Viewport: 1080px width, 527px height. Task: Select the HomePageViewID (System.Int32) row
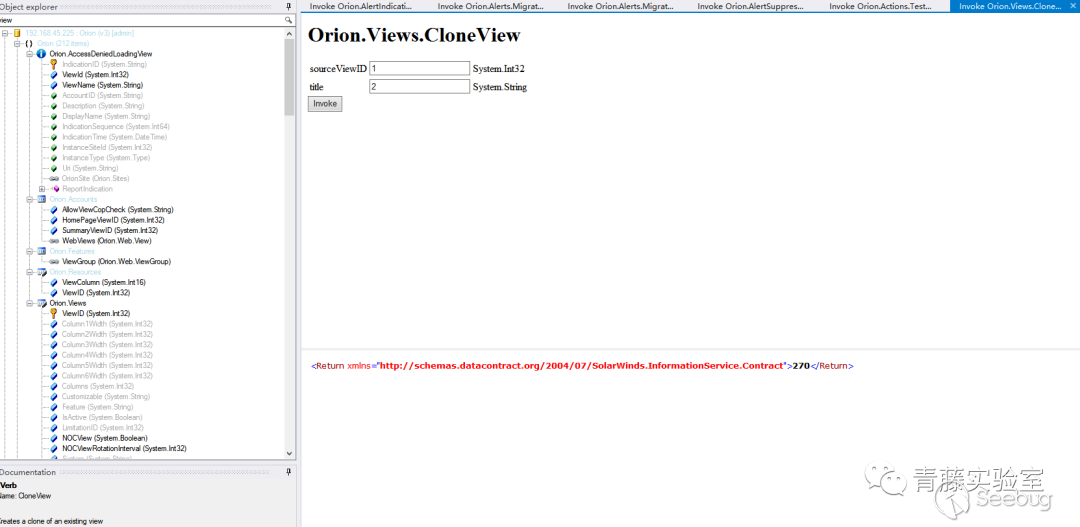pyautogui.click(x=113, y=220)
